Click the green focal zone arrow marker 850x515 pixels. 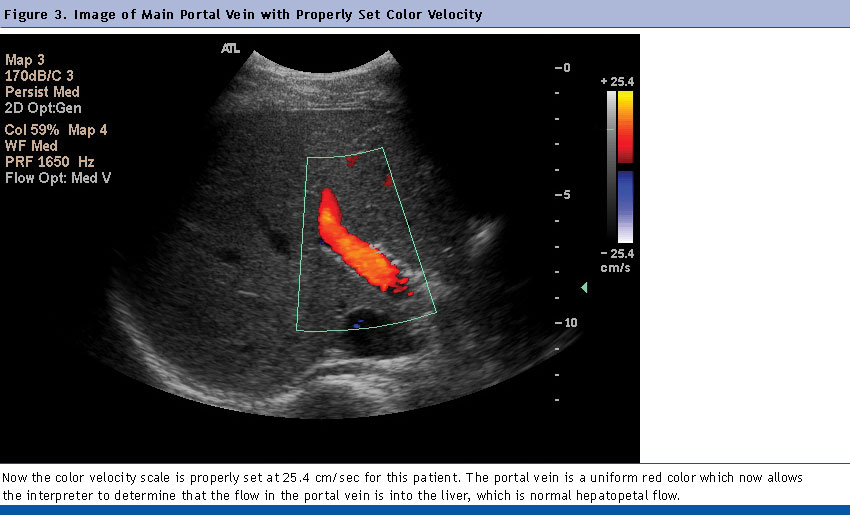click(584, 287)
